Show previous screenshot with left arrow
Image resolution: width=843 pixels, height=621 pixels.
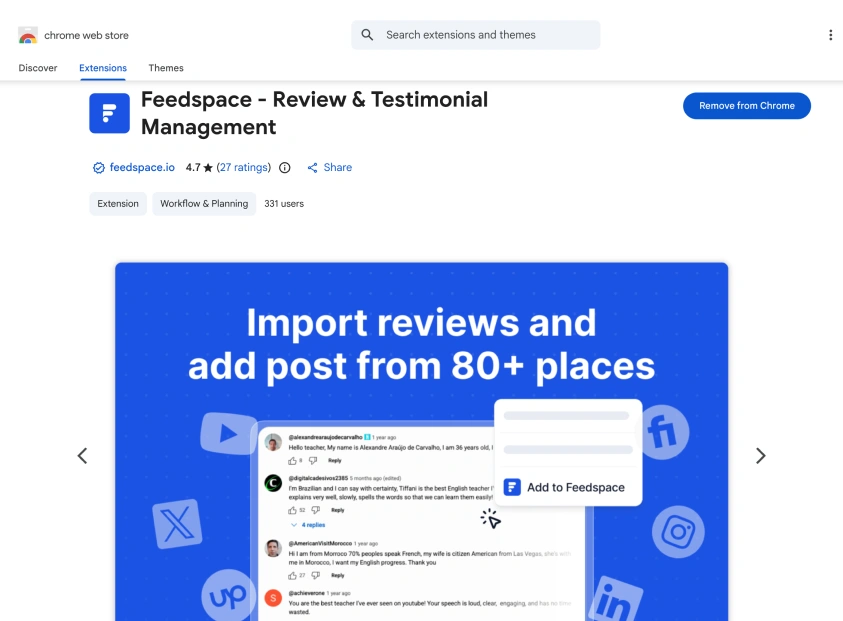click(x=82, y=456)
